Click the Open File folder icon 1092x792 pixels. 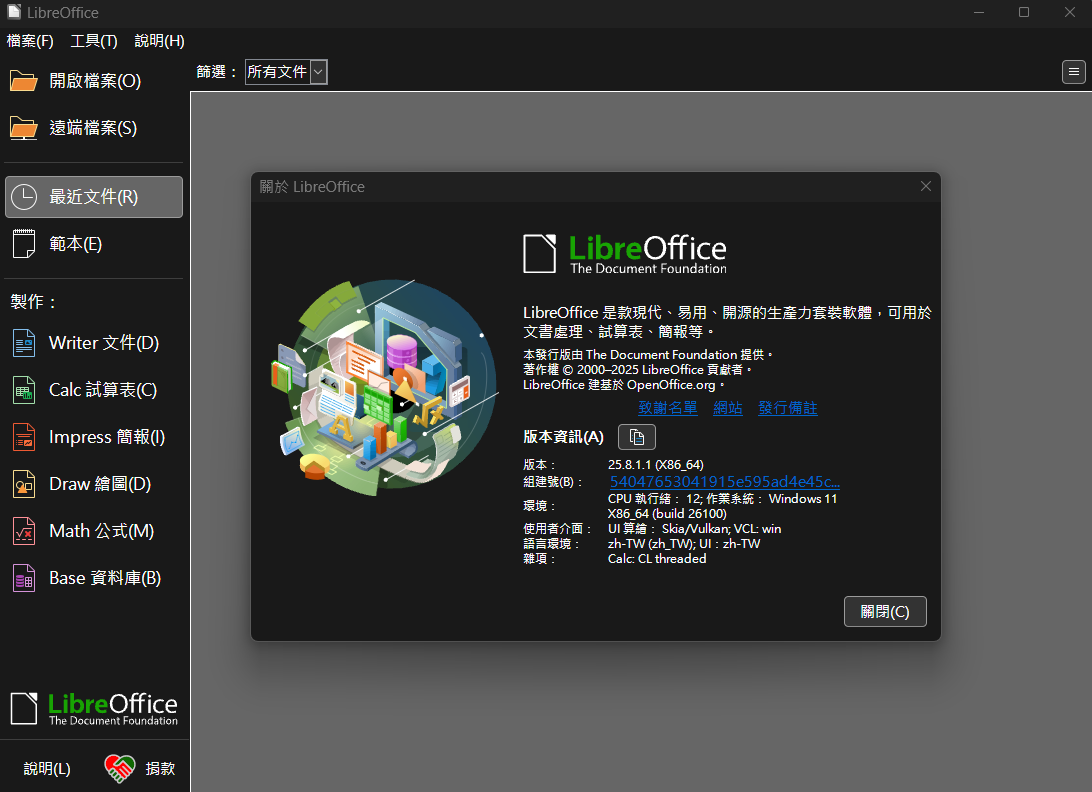24,81
